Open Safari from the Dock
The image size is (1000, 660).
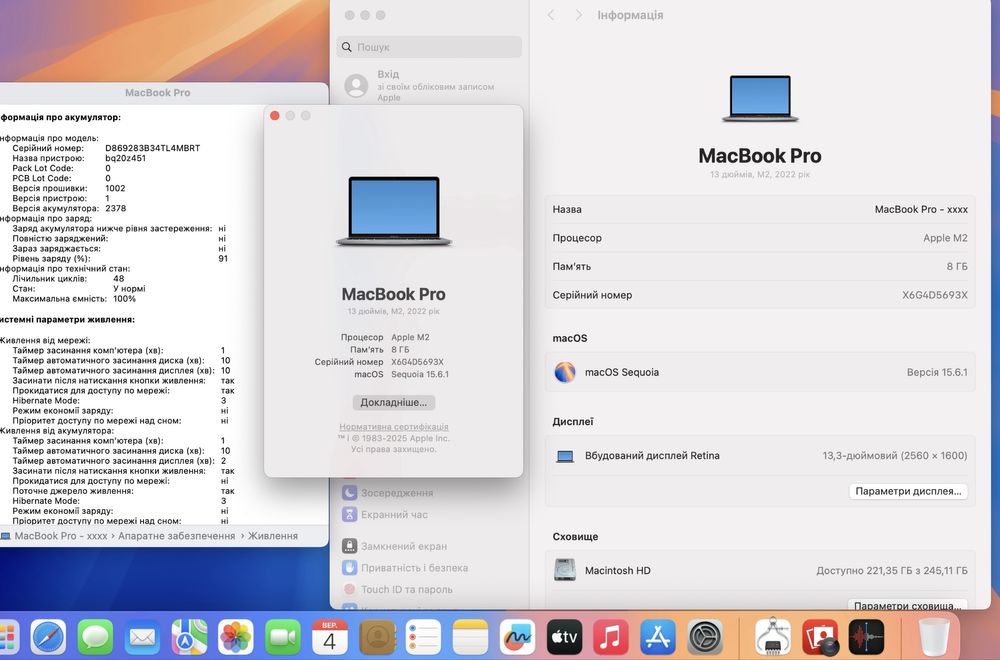(x=48, y=636)
